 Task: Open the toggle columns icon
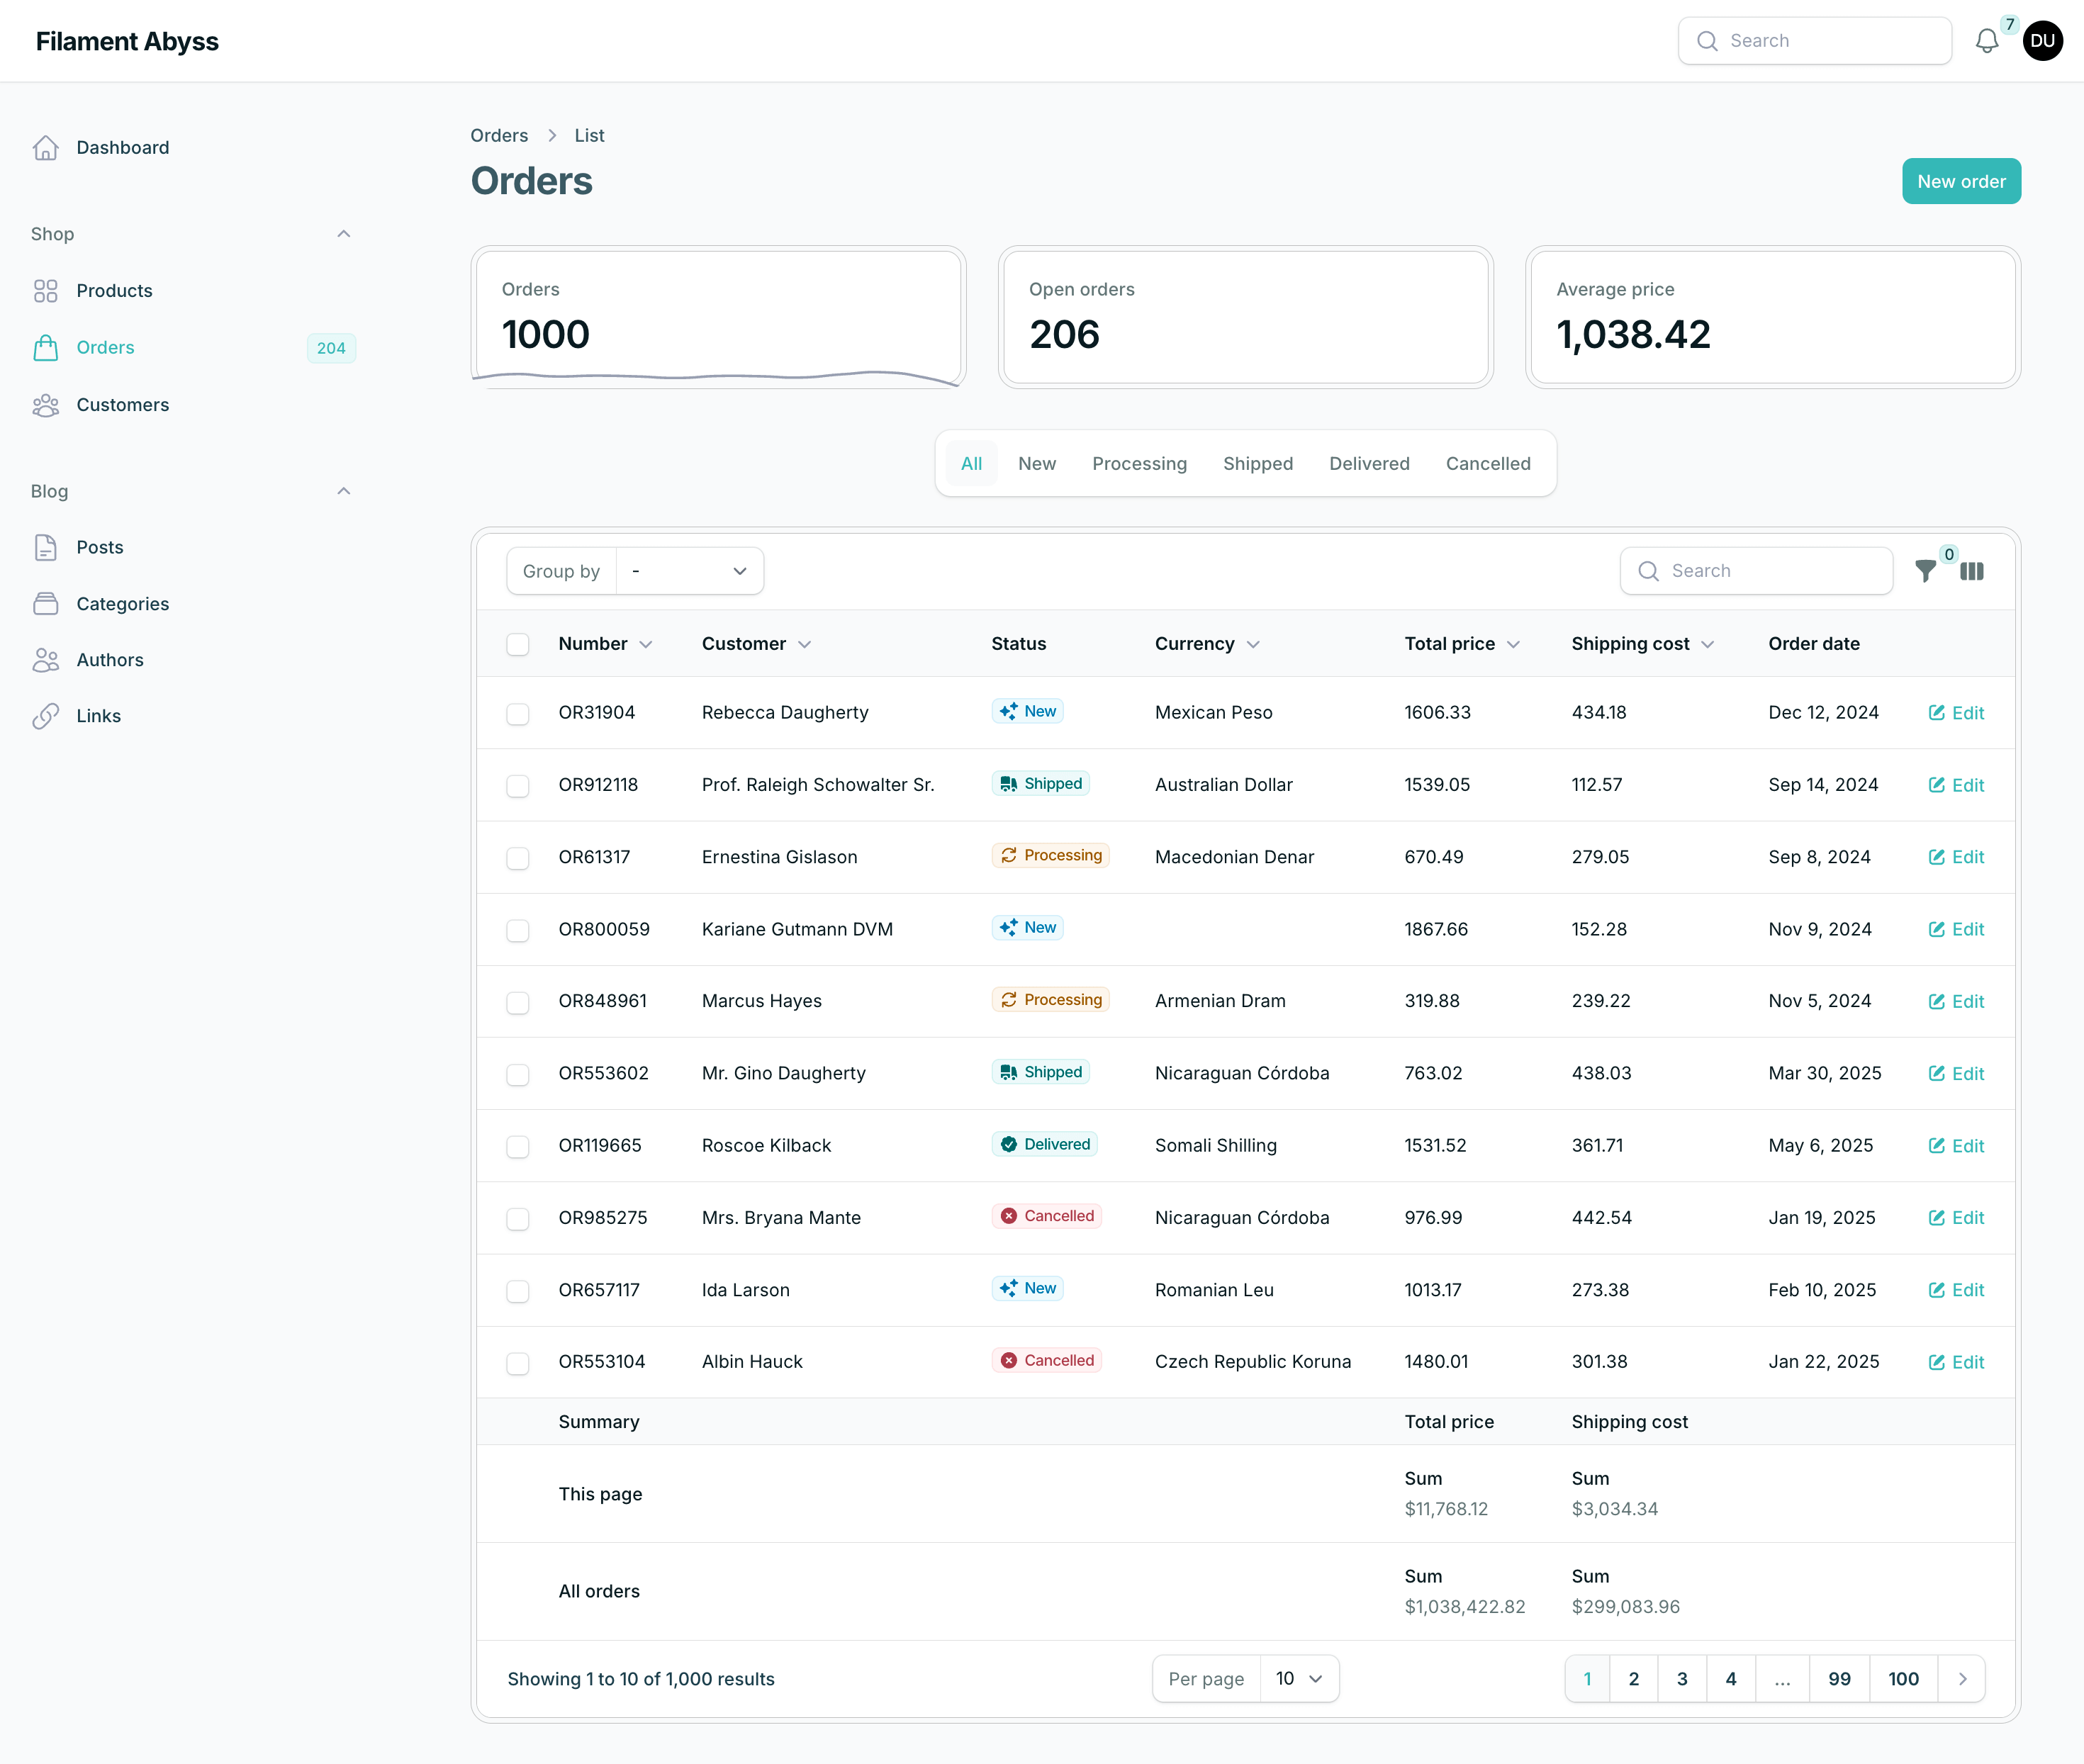pyautogui.click(x=1971, y=571)
